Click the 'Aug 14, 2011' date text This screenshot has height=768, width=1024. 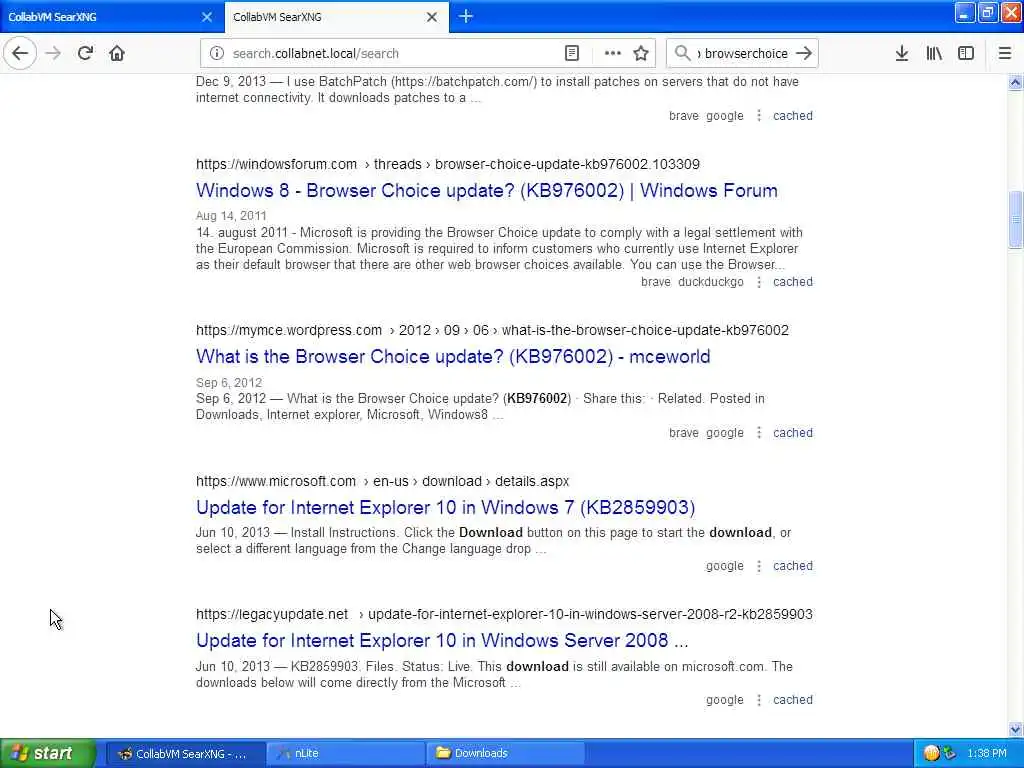[x=231, y=216]
